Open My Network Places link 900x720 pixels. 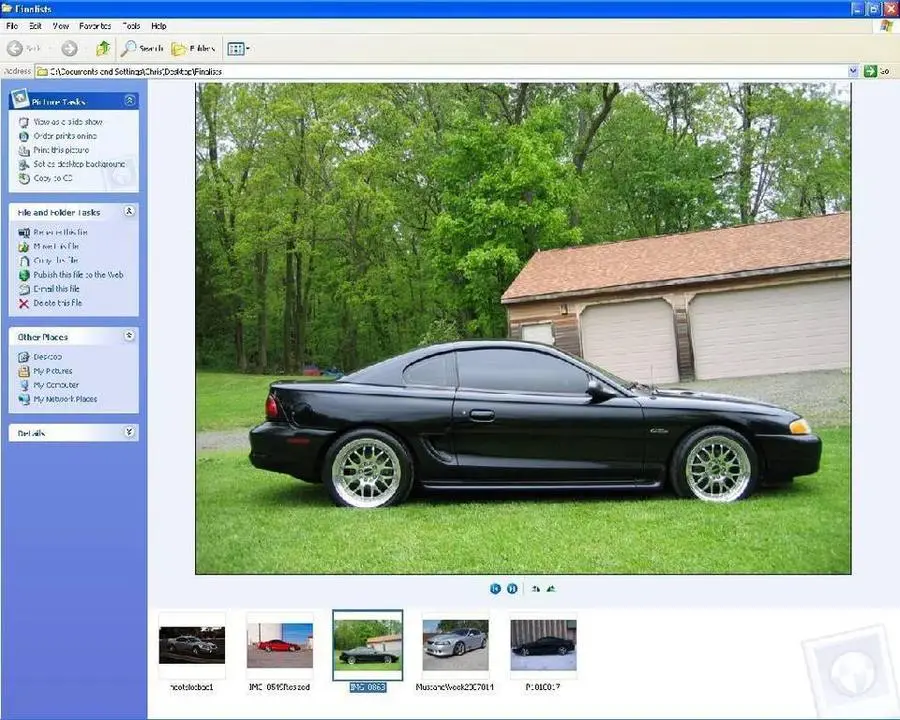coord(65,399)
